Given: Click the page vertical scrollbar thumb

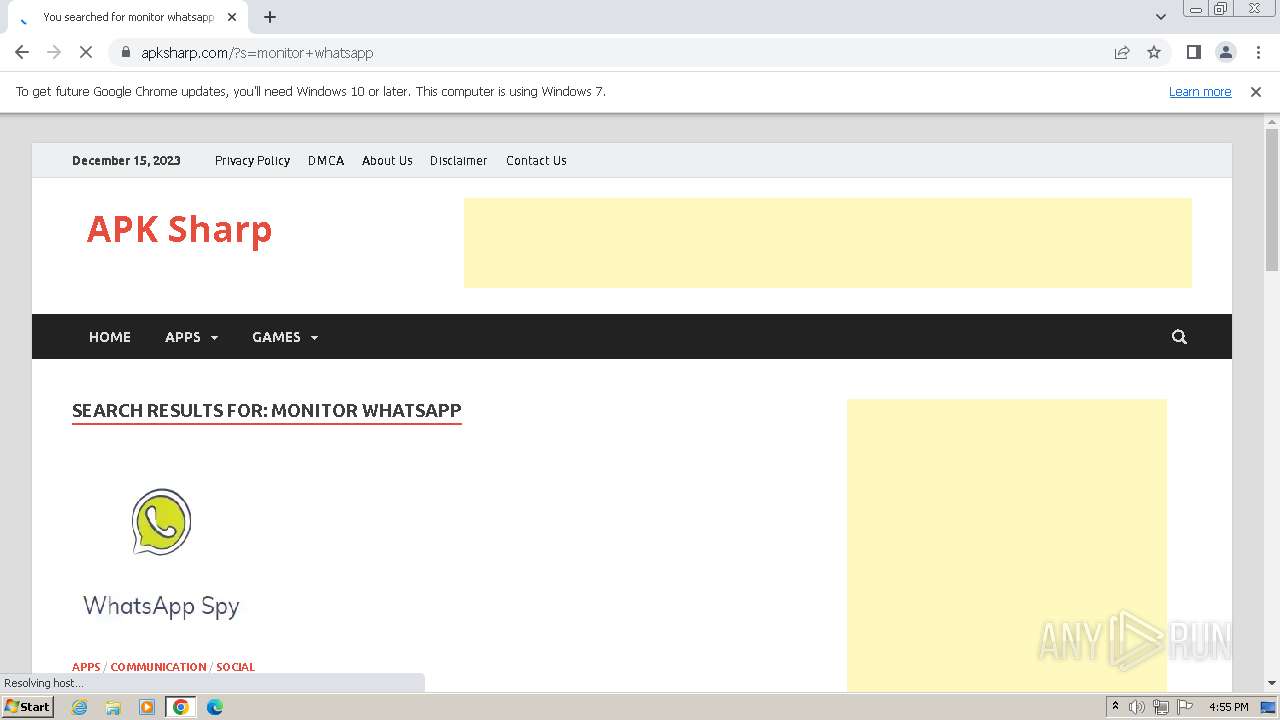Looking at the screenshot, I should [1271, 200].
